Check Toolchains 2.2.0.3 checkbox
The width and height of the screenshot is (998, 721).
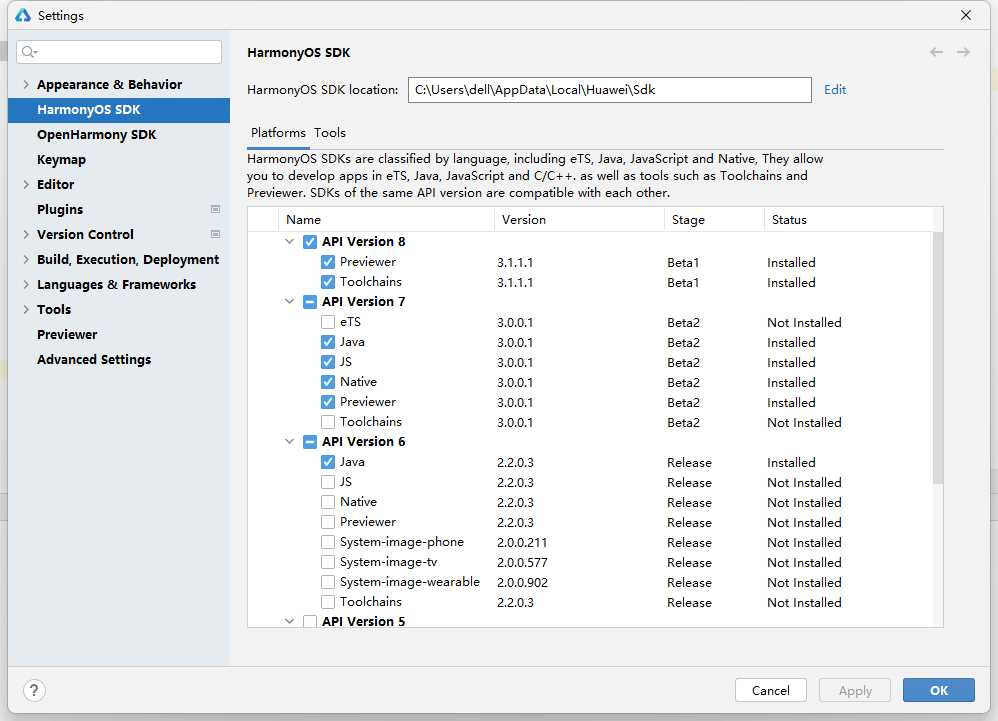[x=328, y=602]
